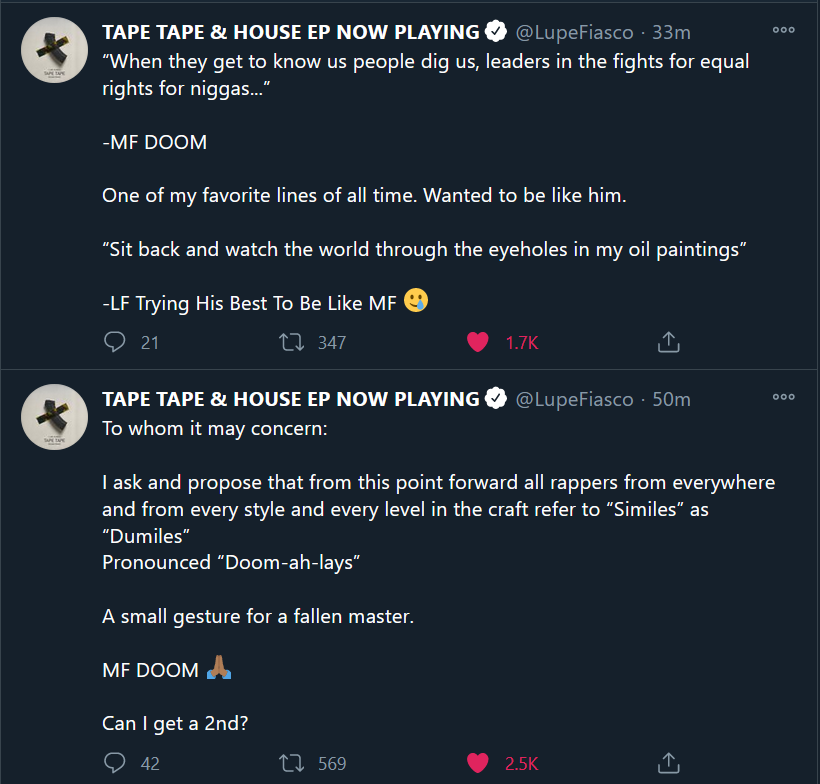Click the bottom tweet's profile avatar
Viewport: 820px width, 784px height.
point(54,417)
